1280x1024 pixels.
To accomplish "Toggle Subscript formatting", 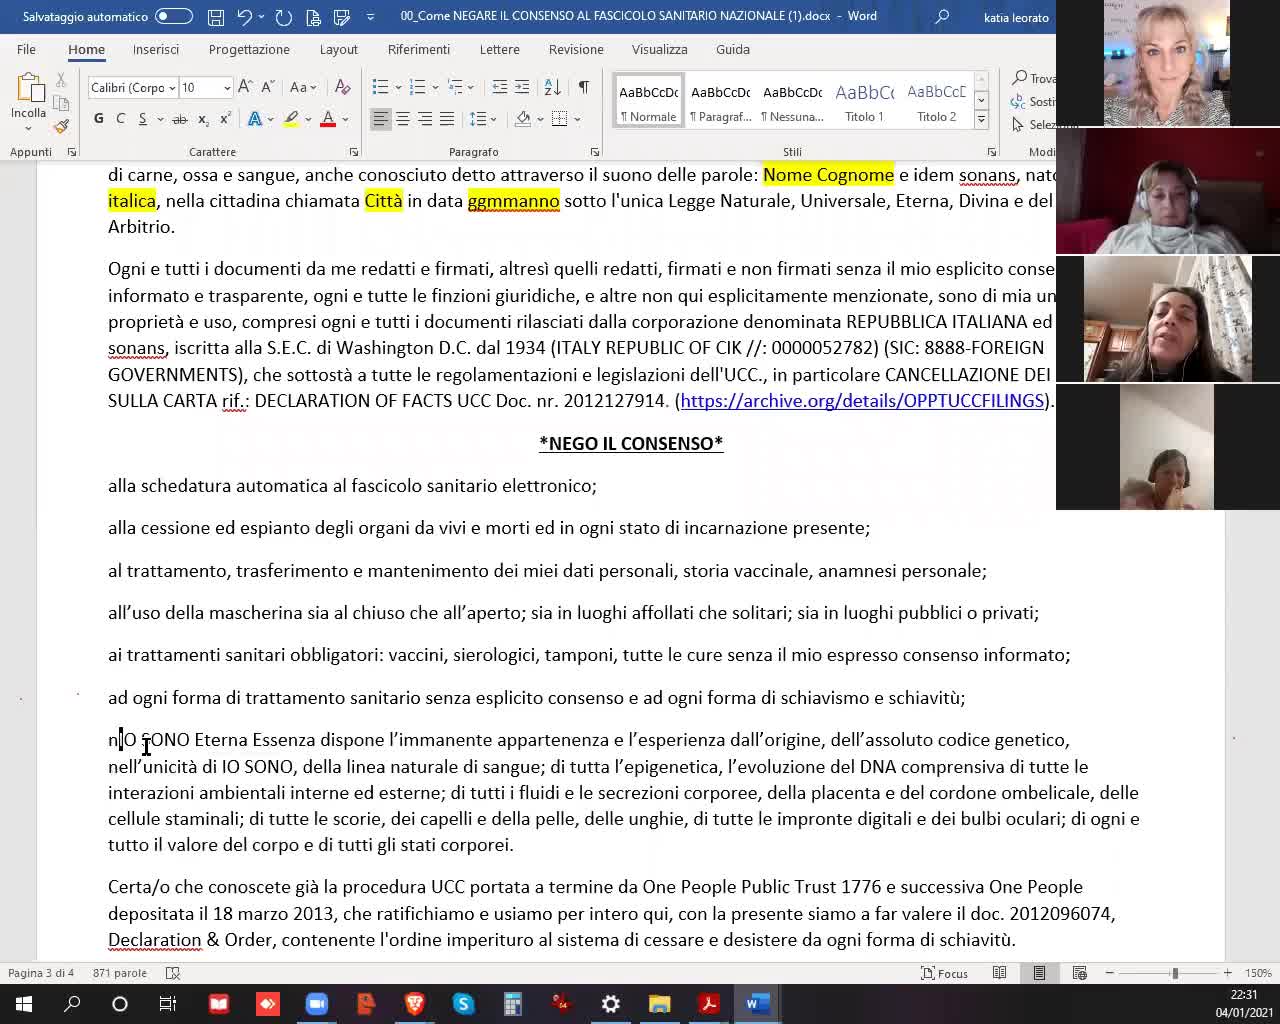I will pos(203,119).
